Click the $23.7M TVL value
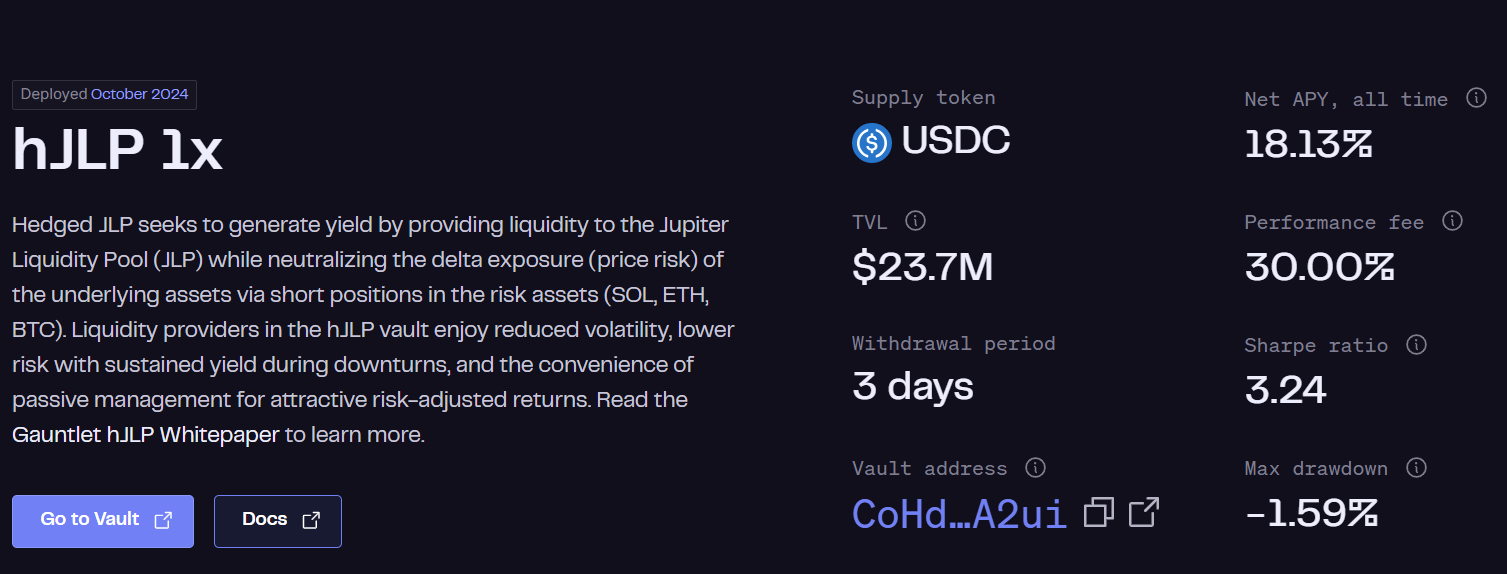 click(922, 267)
